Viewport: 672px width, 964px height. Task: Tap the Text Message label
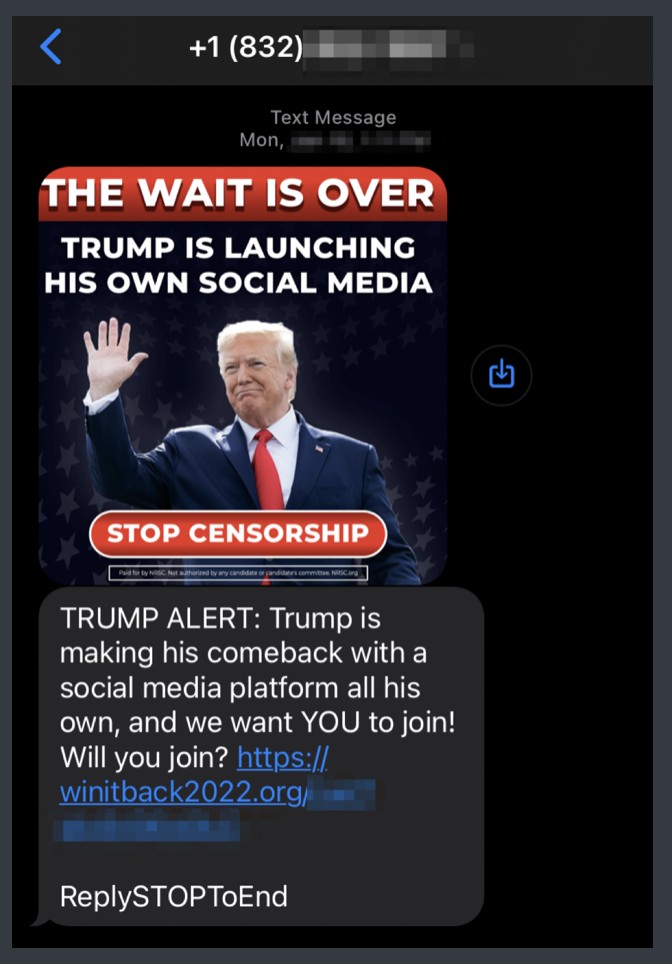point(333,117)
